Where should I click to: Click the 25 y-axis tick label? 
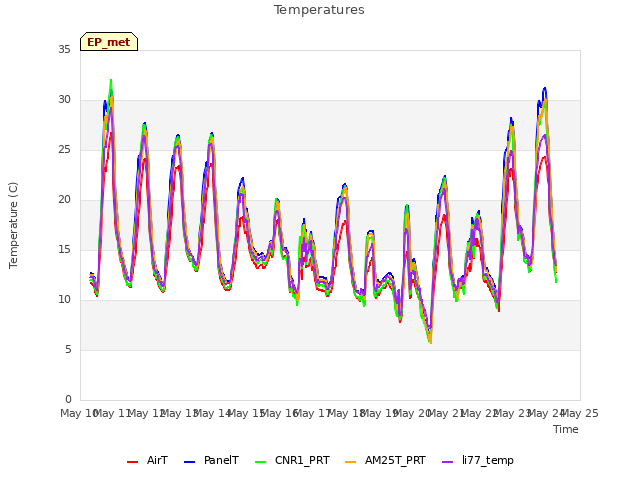tap(64, 149)
